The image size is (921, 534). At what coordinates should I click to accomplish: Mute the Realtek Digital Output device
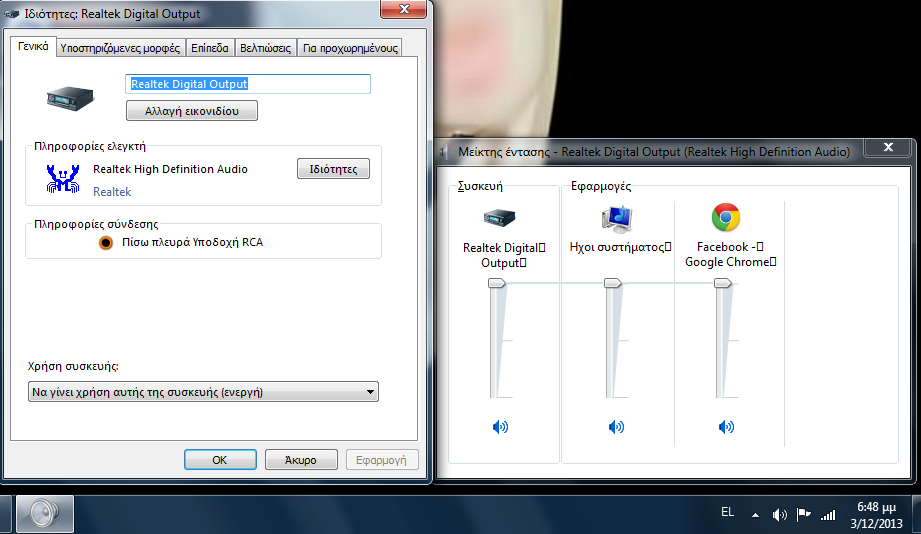500,427
